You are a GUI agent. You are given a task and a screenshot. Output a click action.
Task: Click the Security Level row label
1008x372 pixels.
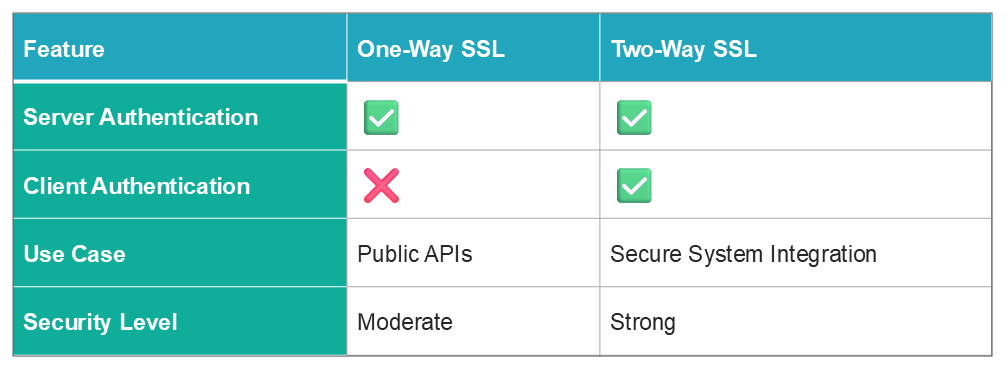tap(180, 321)
